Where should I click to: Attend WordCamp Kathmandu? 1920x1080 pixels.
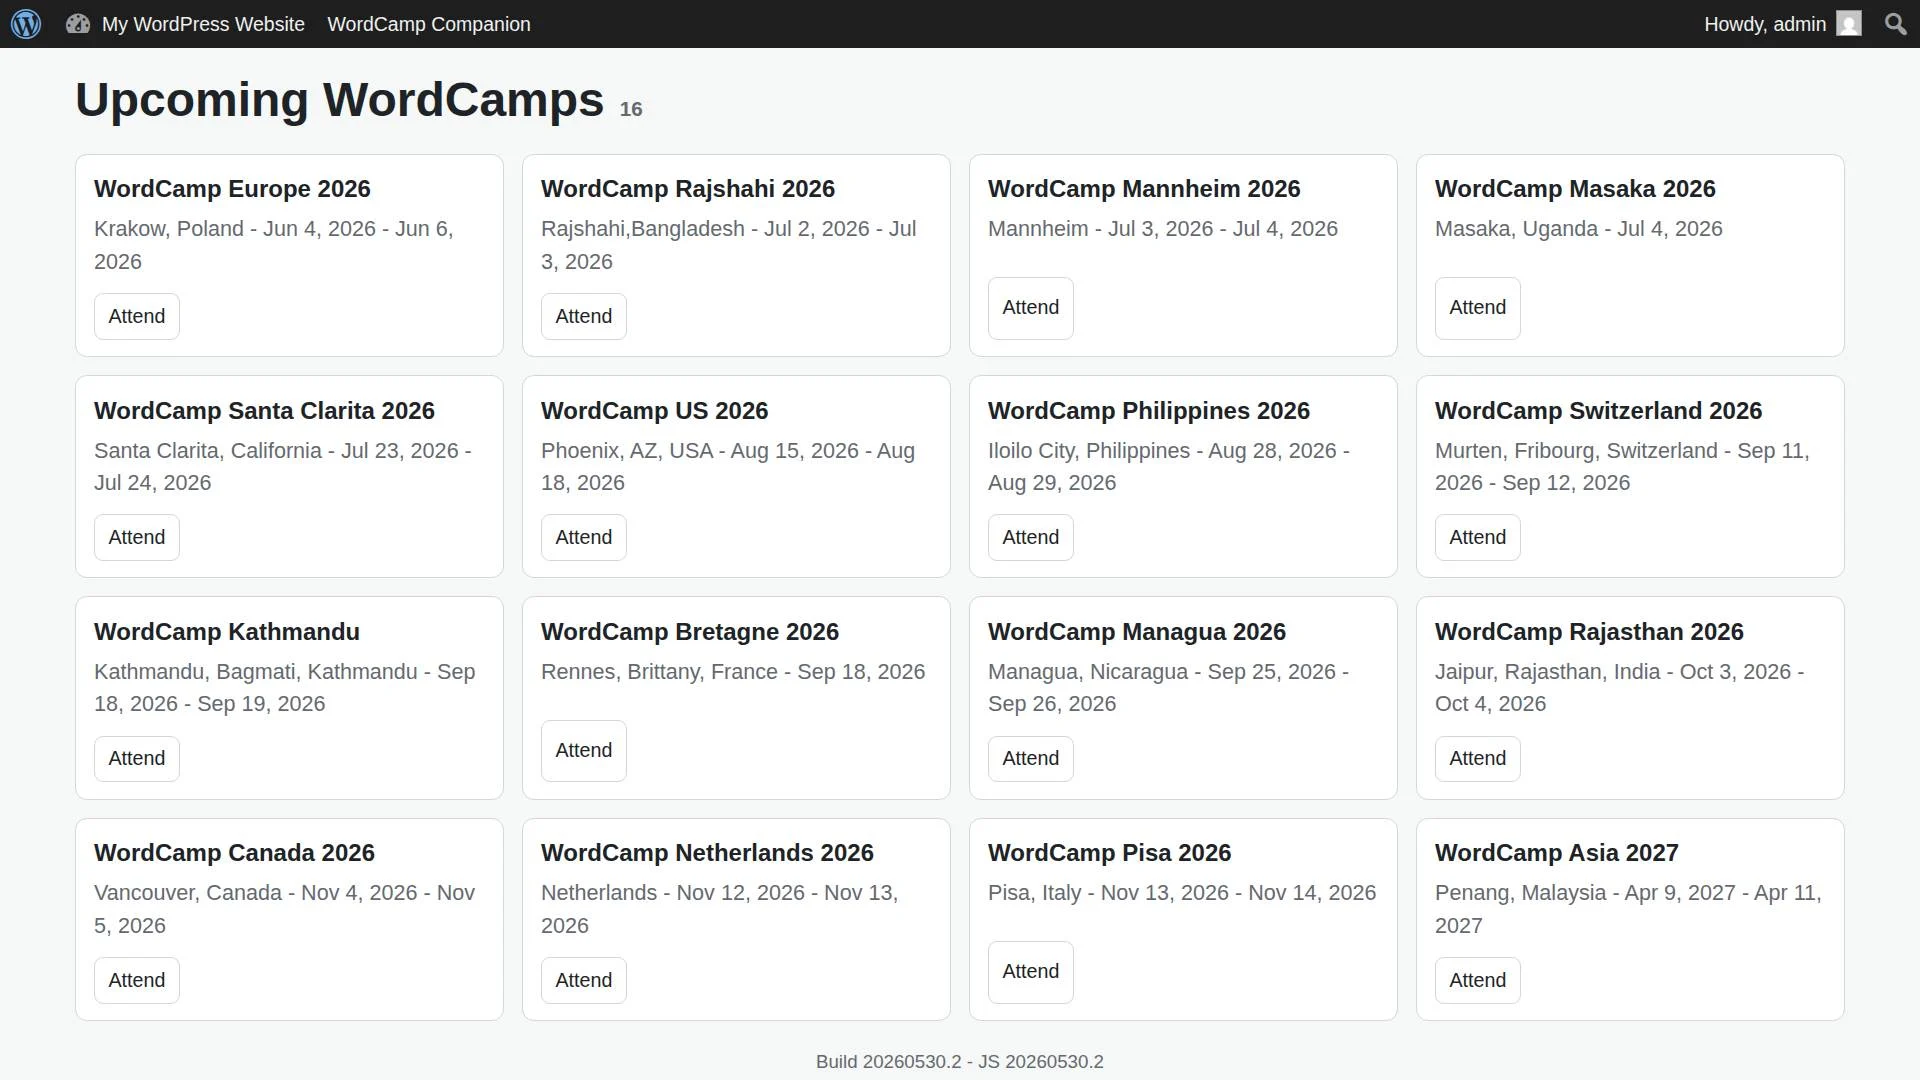137,758
